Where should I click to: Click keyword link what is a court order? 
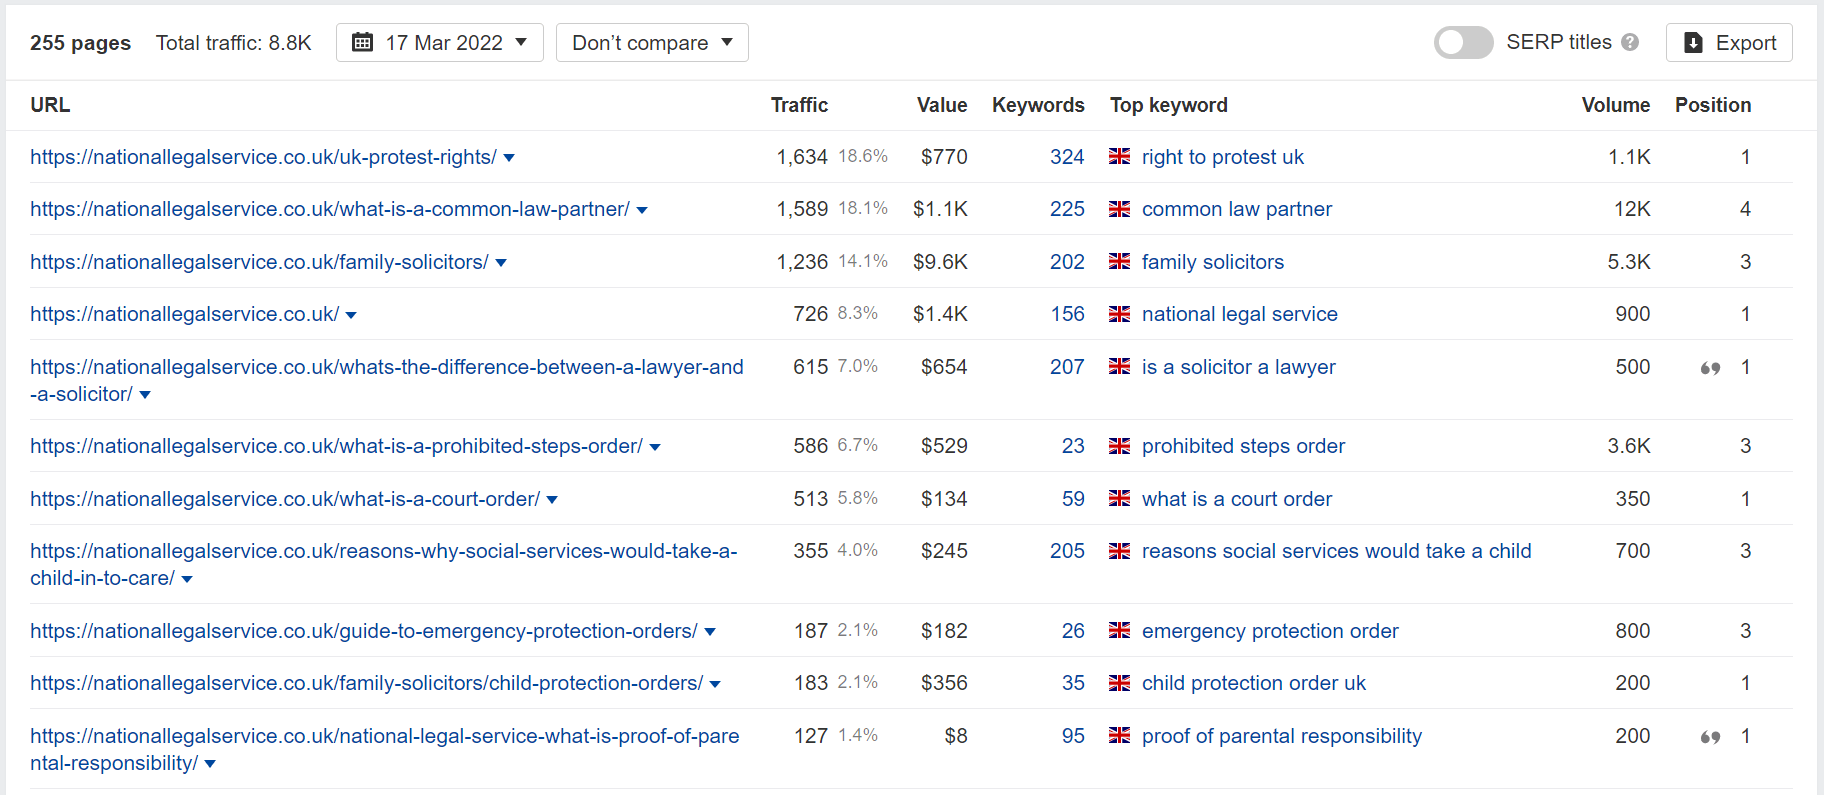tap(1237, 499)
